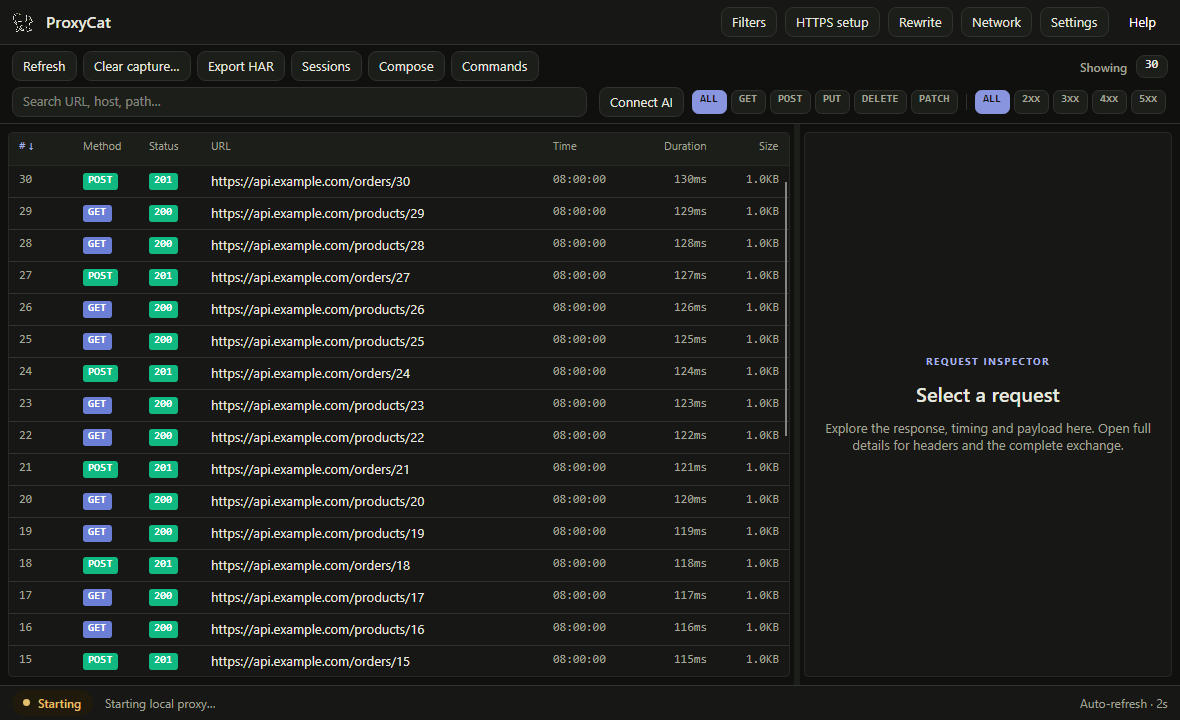Viewport: 1180px width, 720px height.
Task: Click the POST badge in row 21
Action: tap(100, 469)
